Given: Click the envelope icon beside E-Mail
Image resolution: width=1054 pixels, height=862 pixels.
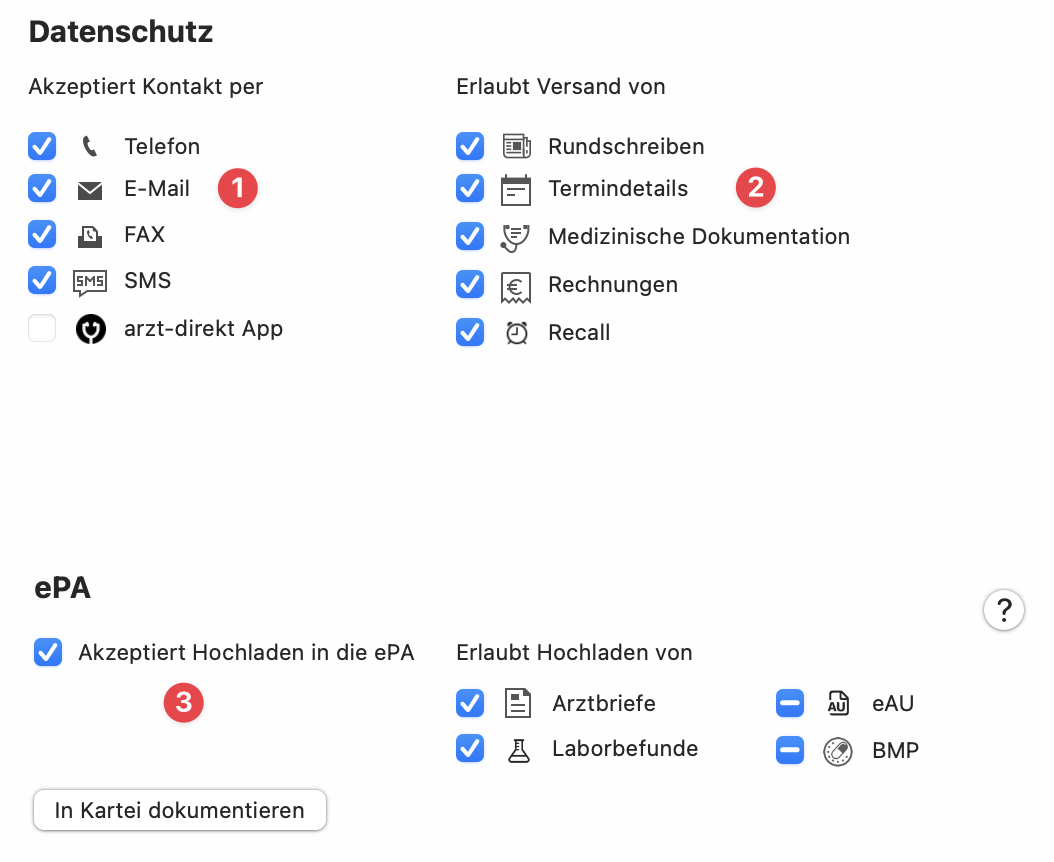Looking at the screenshot, I should tap(90, 188).
